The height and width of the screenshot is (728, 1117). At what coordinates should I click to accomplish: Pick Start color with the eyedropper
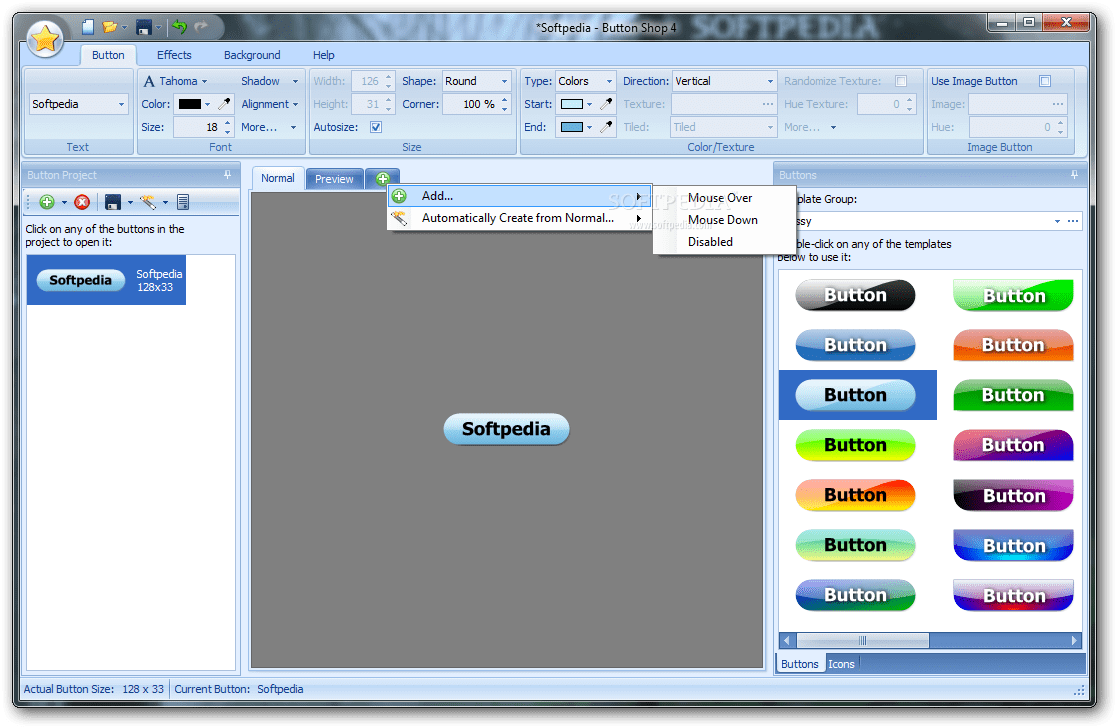tap(606, 104)
